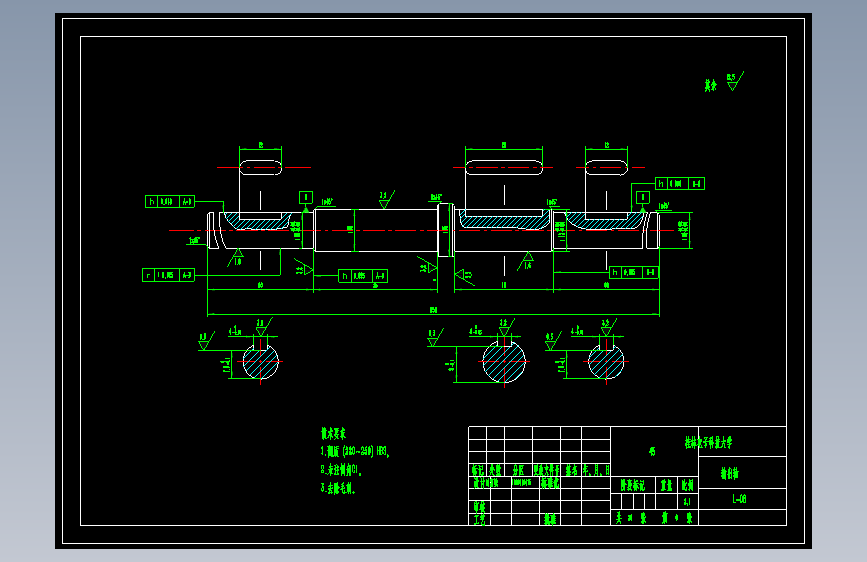Image resolution: width=867 pixels, height=562 pixels.
Task: Select datum box above right shaft end
Action: pyautogui.click(x=643, y=197)
